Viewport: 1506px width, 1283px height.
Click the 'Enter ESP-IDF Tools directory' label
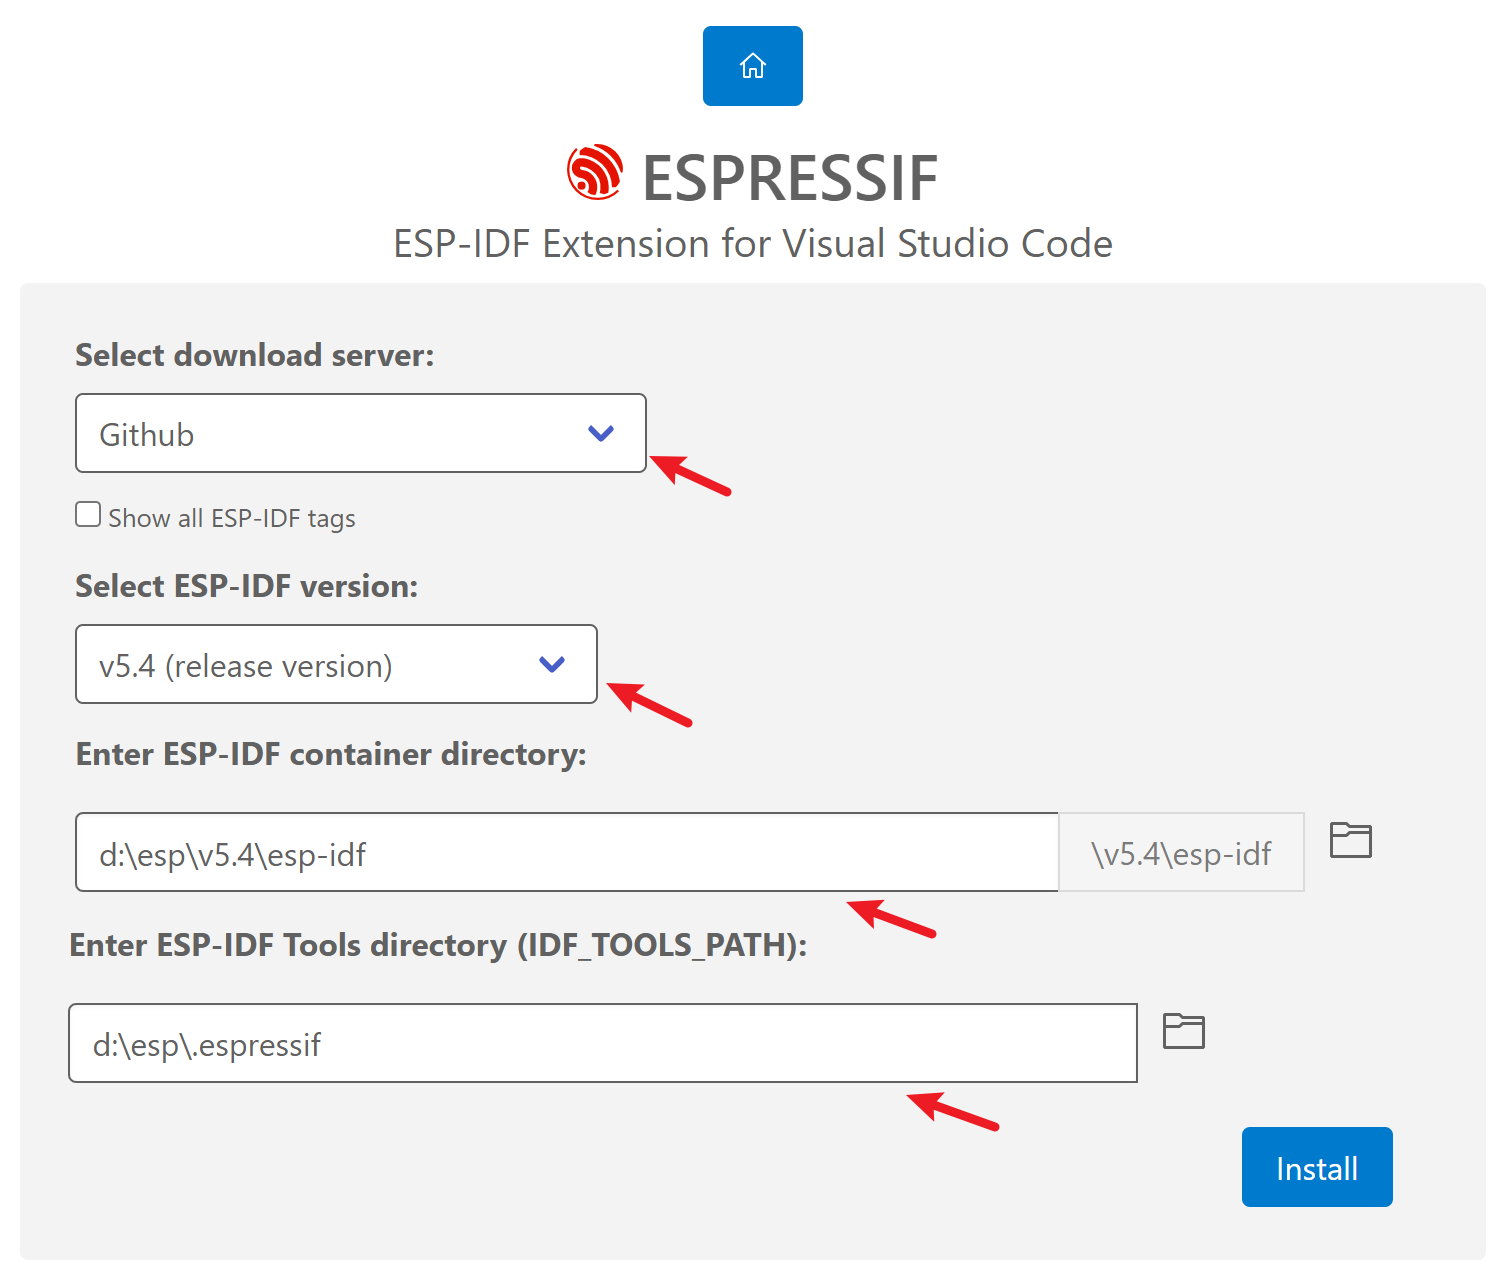click(x=438, y=945)
